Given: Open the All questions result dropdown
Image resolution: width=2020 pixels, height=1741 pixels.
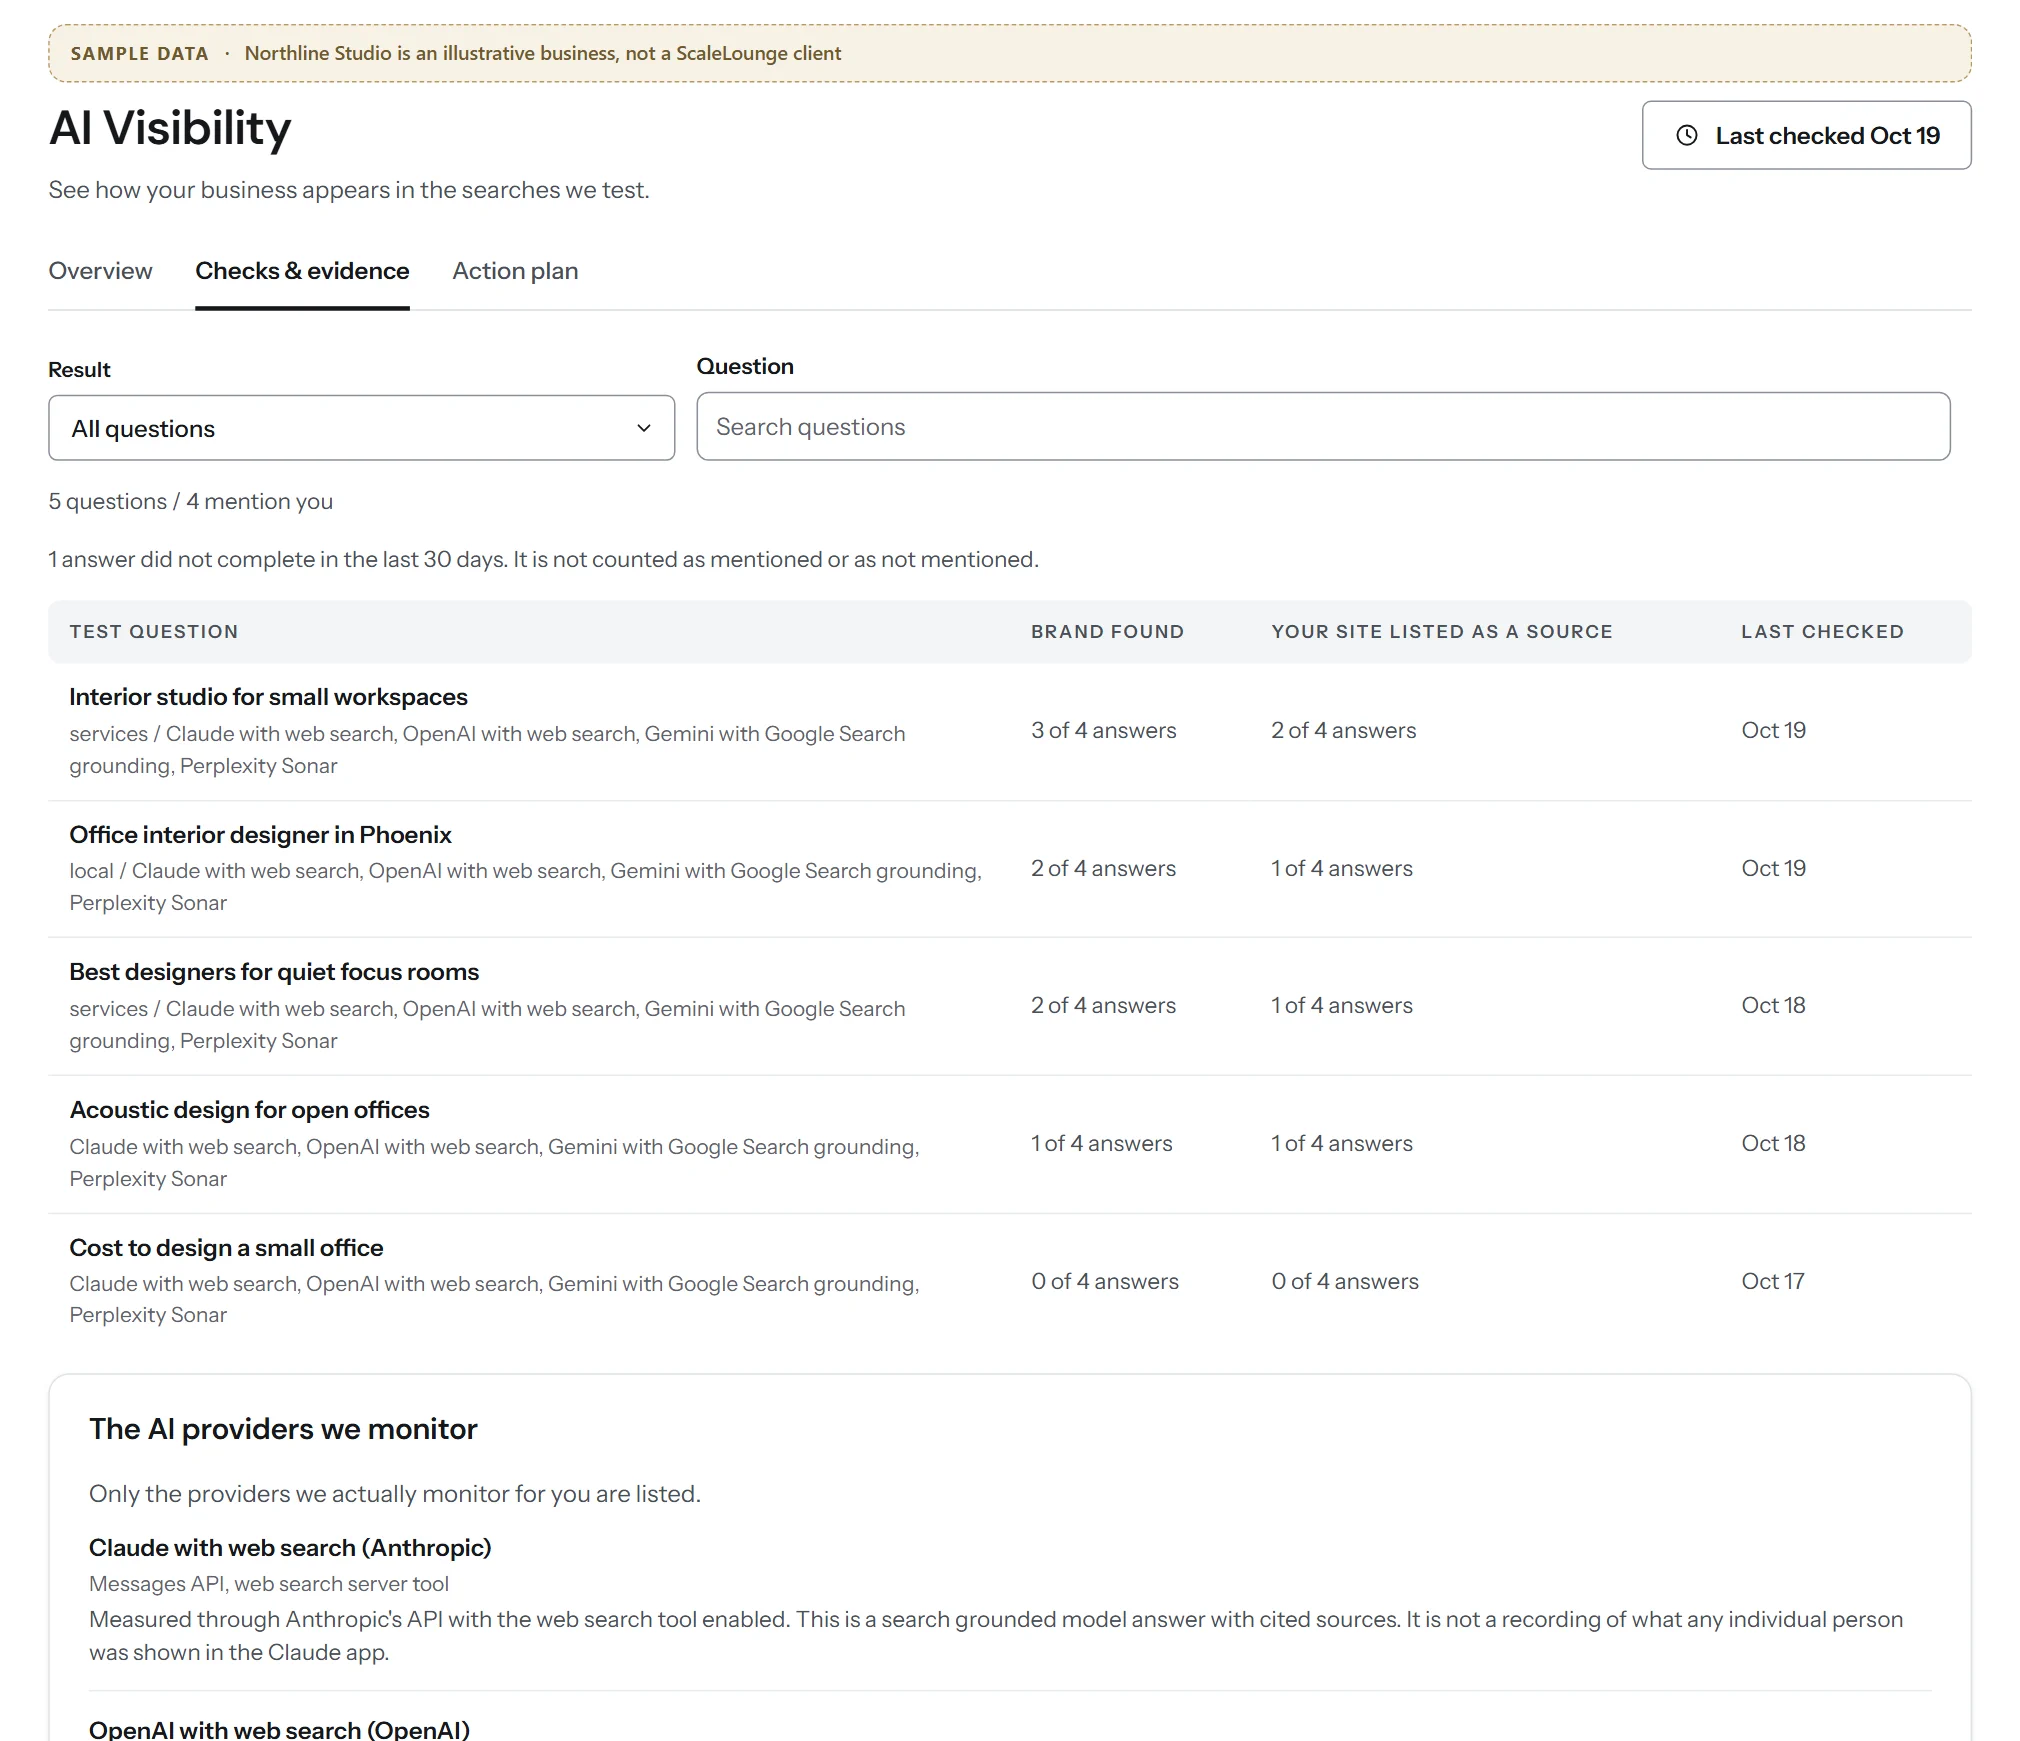Looking at the screenshot, I should pyautogui.click(x=361, y=428).
